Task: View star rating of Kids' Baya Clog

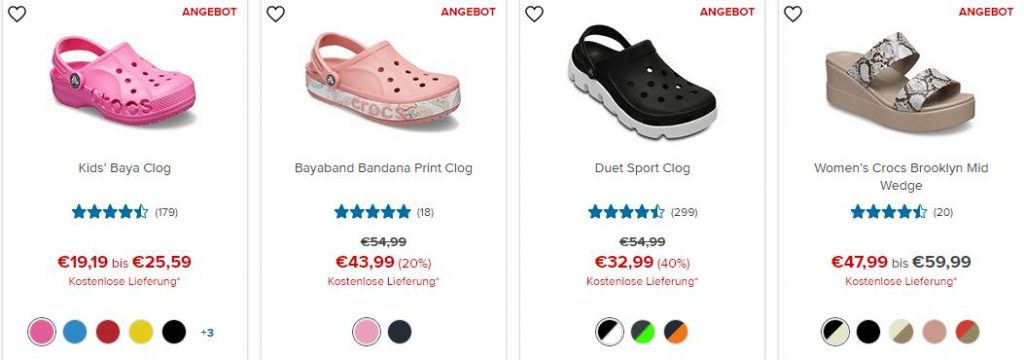Action: pos(110,212)
